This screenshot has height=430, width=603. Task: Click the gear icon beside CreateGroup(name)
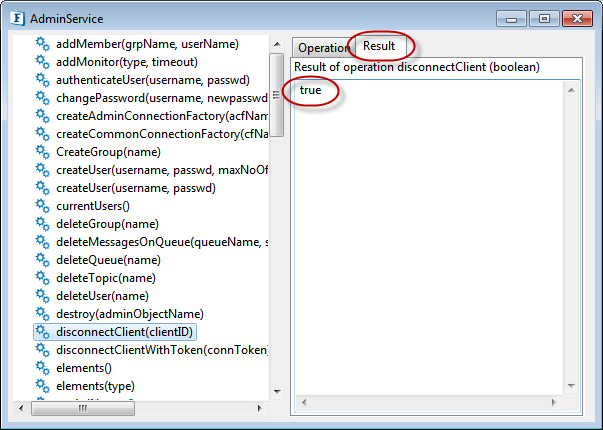point(42,152)
